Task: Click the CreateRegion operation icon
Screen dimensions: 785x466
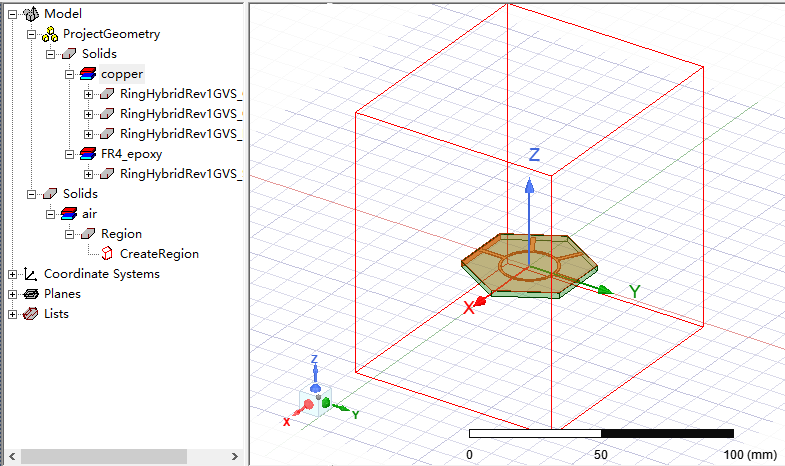Action: tap(107, 254)
